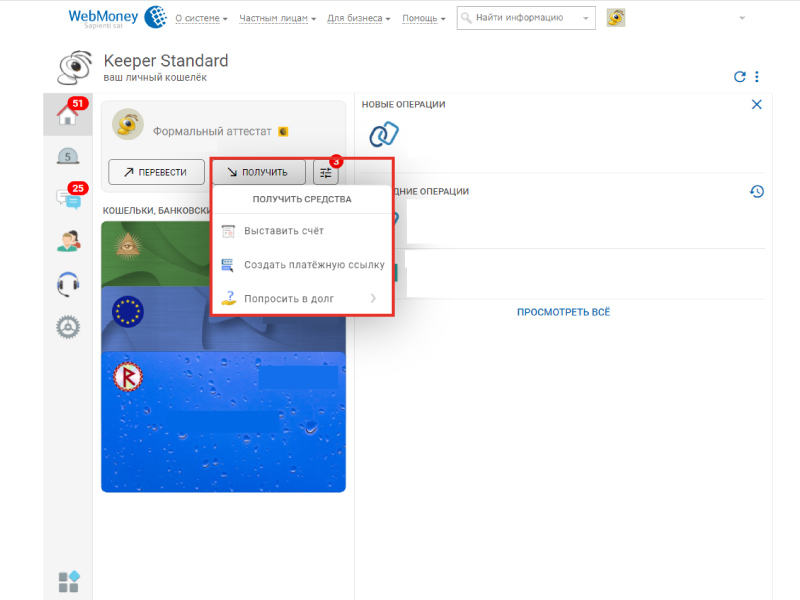This screenshot has width=800, height=600.
Task: Click the home icon in the sidebar
Action: tap(67, 115)
